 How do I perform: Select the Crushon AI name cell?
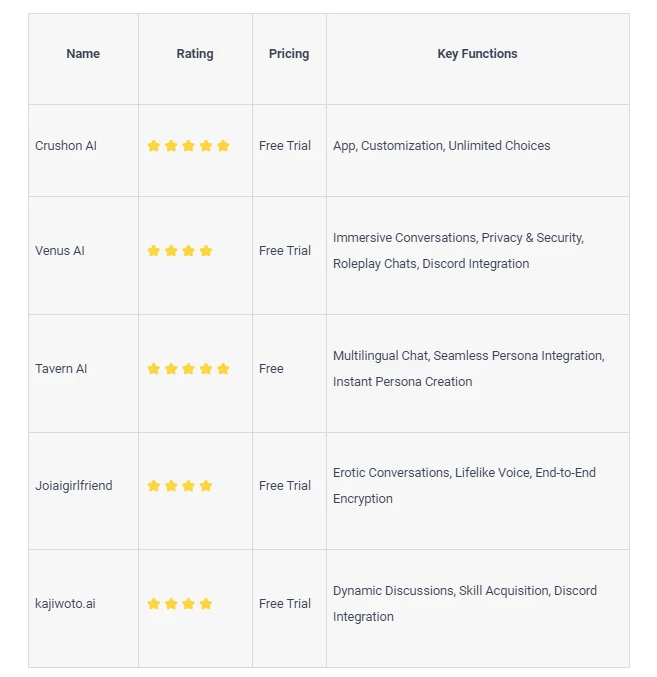click(66, 146)
